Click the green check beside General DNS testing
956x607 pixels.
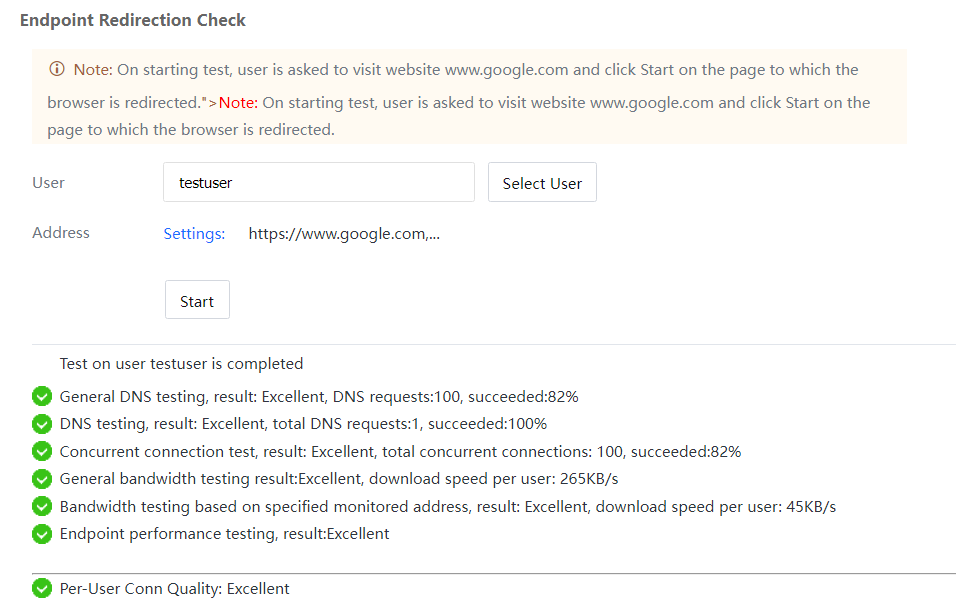tap(42, 397)
